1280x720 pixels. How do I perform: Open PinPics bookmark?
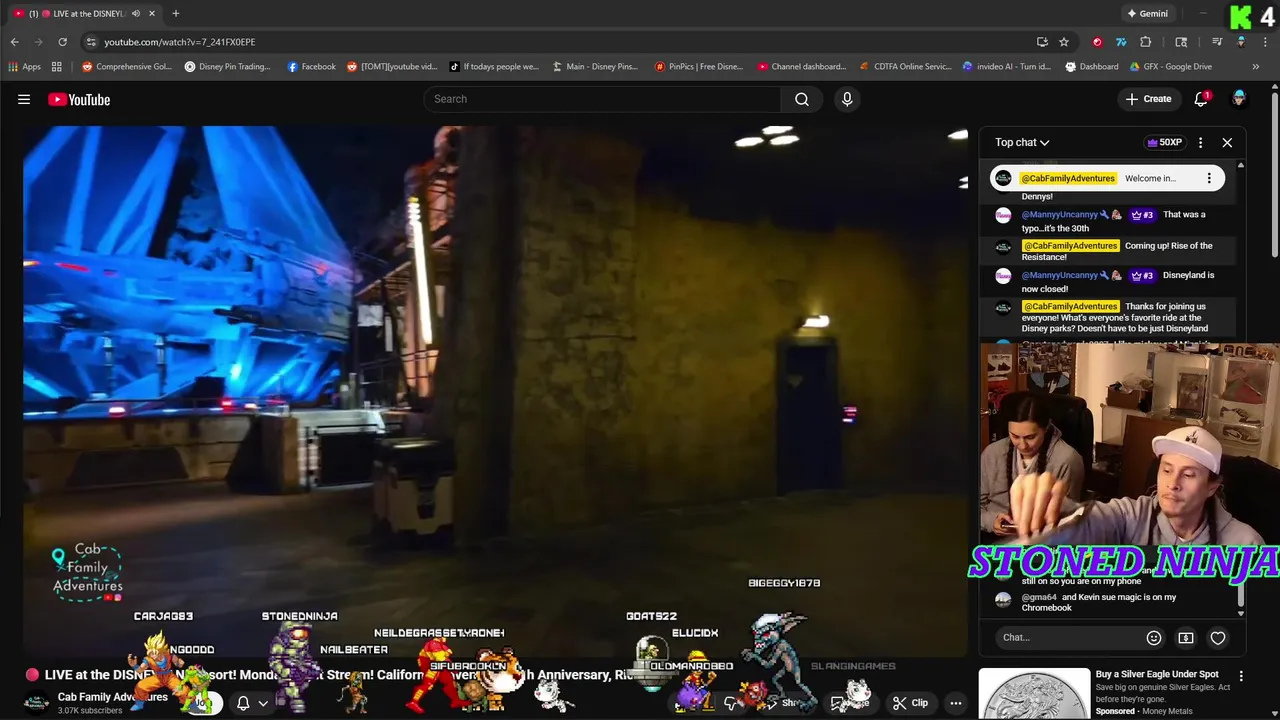pos(699,67)
